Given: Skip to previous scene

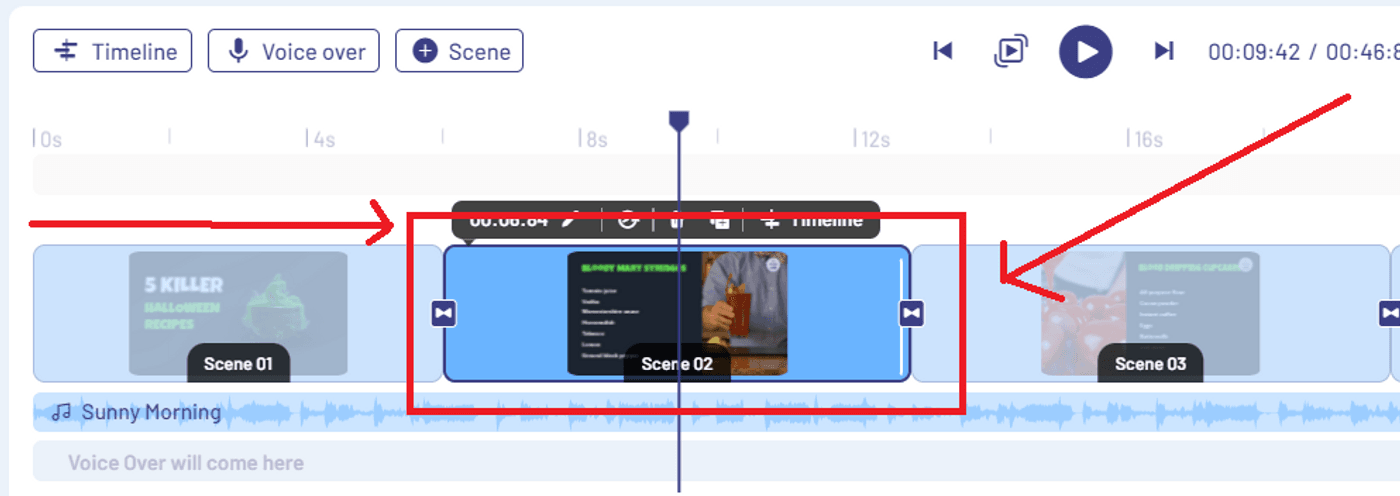Looking at the screenshot, I should 942,51.
